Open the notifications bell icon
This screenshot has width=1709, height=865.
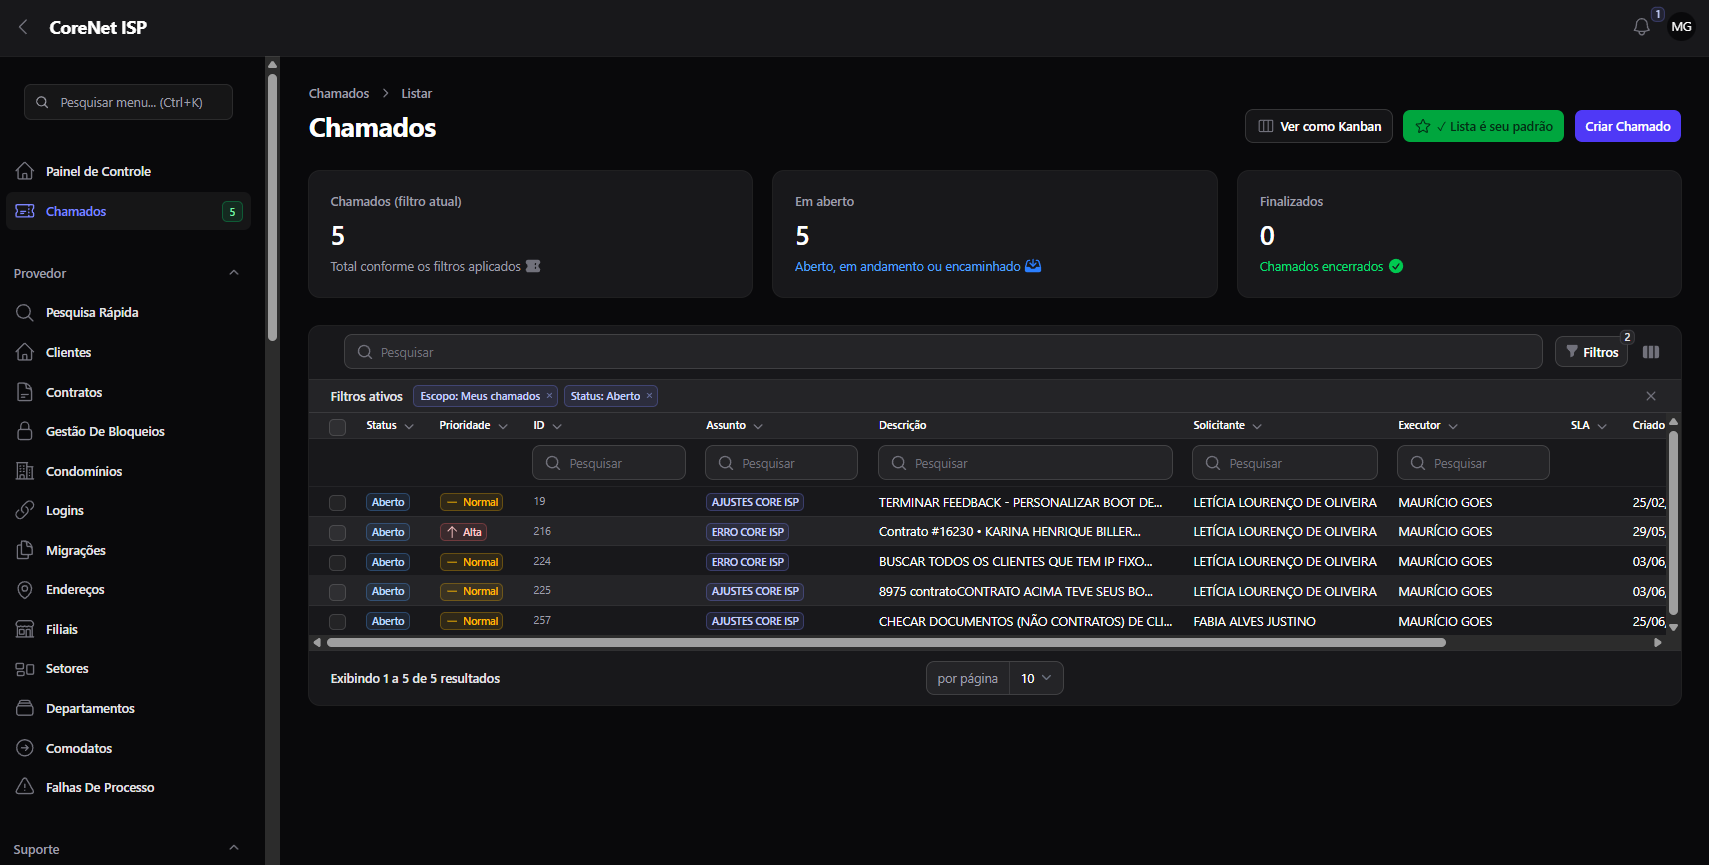(1641, 27)
